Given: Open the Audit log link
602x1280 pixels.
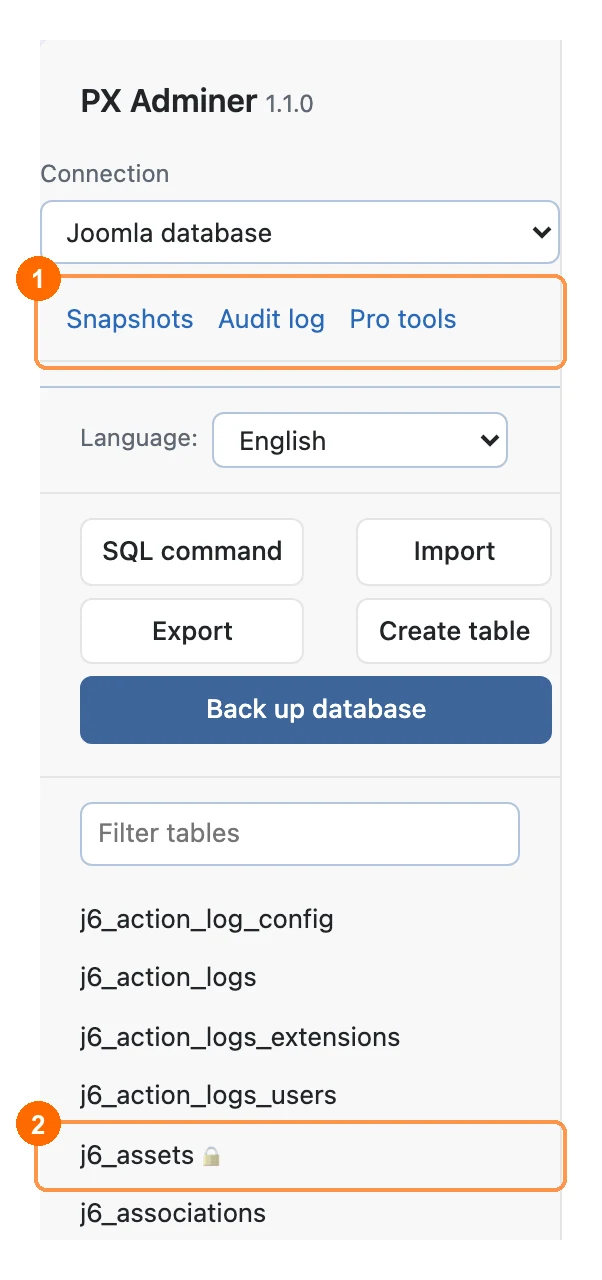Looking at the screenshot, I should point(271,319).
